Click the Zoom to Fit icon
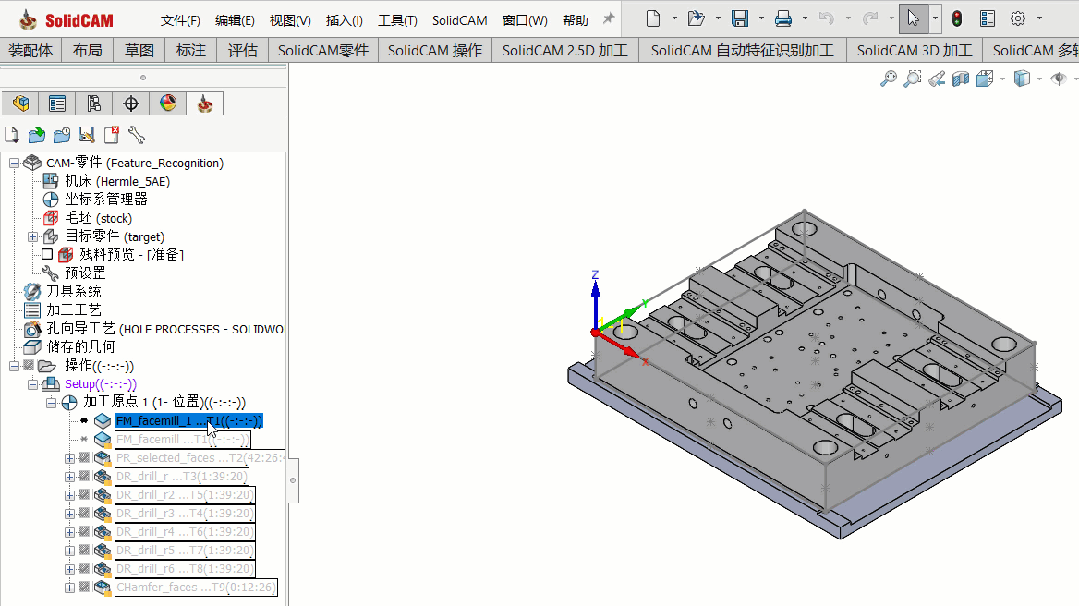Image resolution: width=1079 pixels, height=606 pixels. click(x=888, y=79)
